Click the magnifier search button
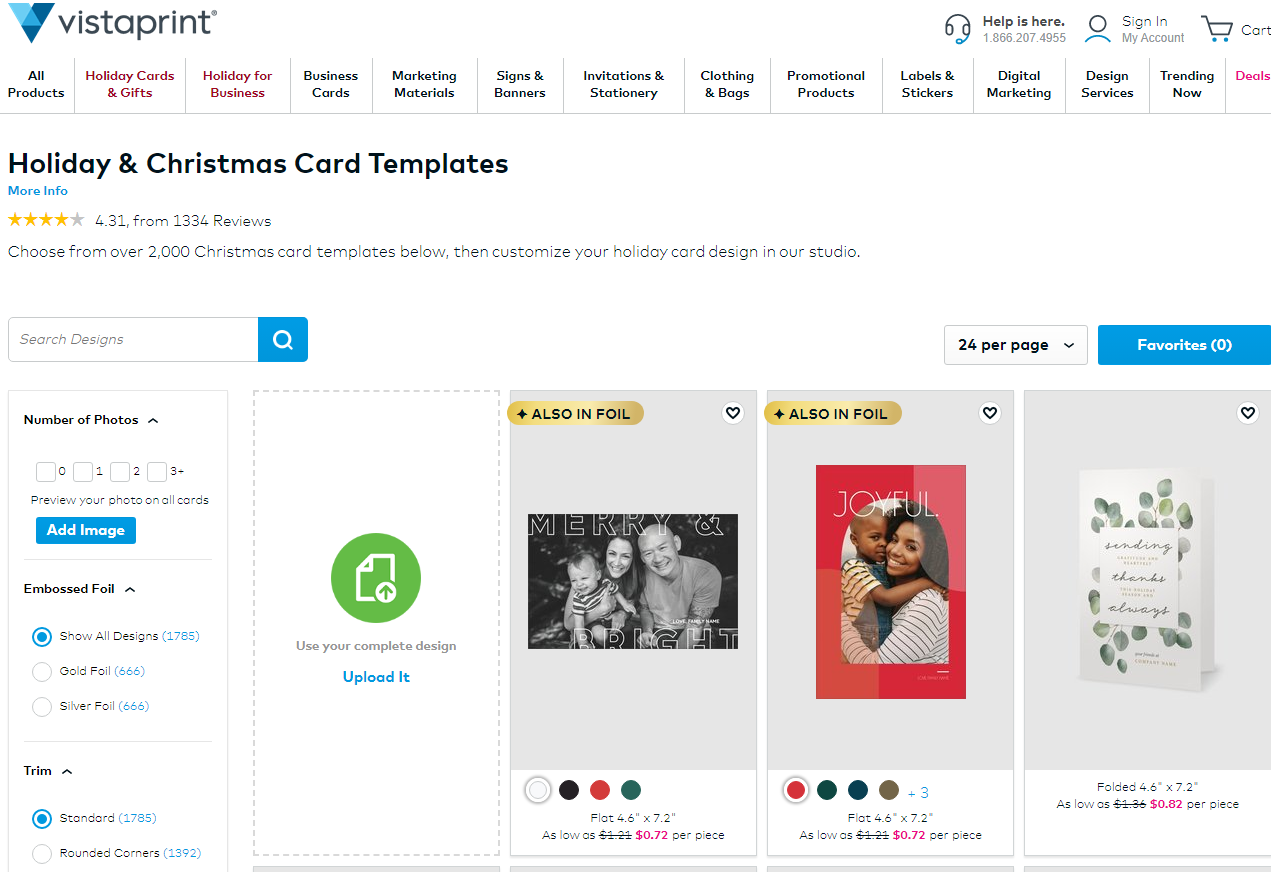The height and width of the screenshot is (872, 1271). pos(283,340)
